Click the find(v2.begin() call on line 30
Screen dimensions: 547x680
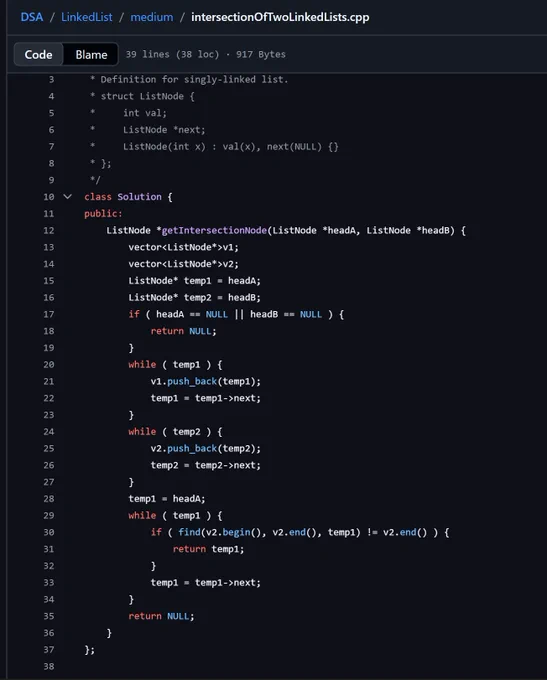click(x=222, y=533)
